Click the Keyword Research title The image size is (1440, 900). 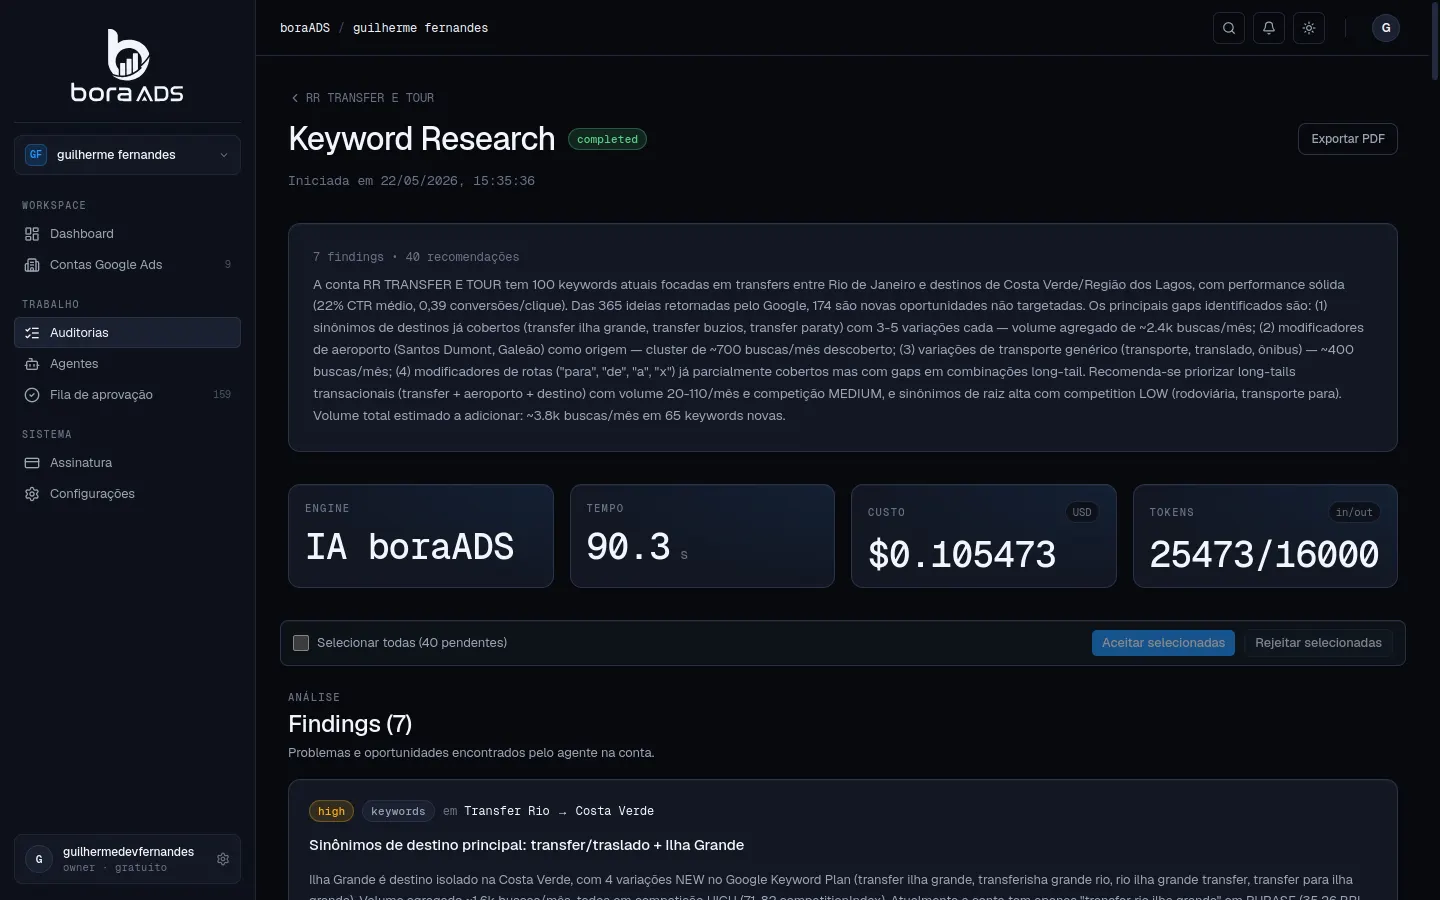[x=421, y=139]
